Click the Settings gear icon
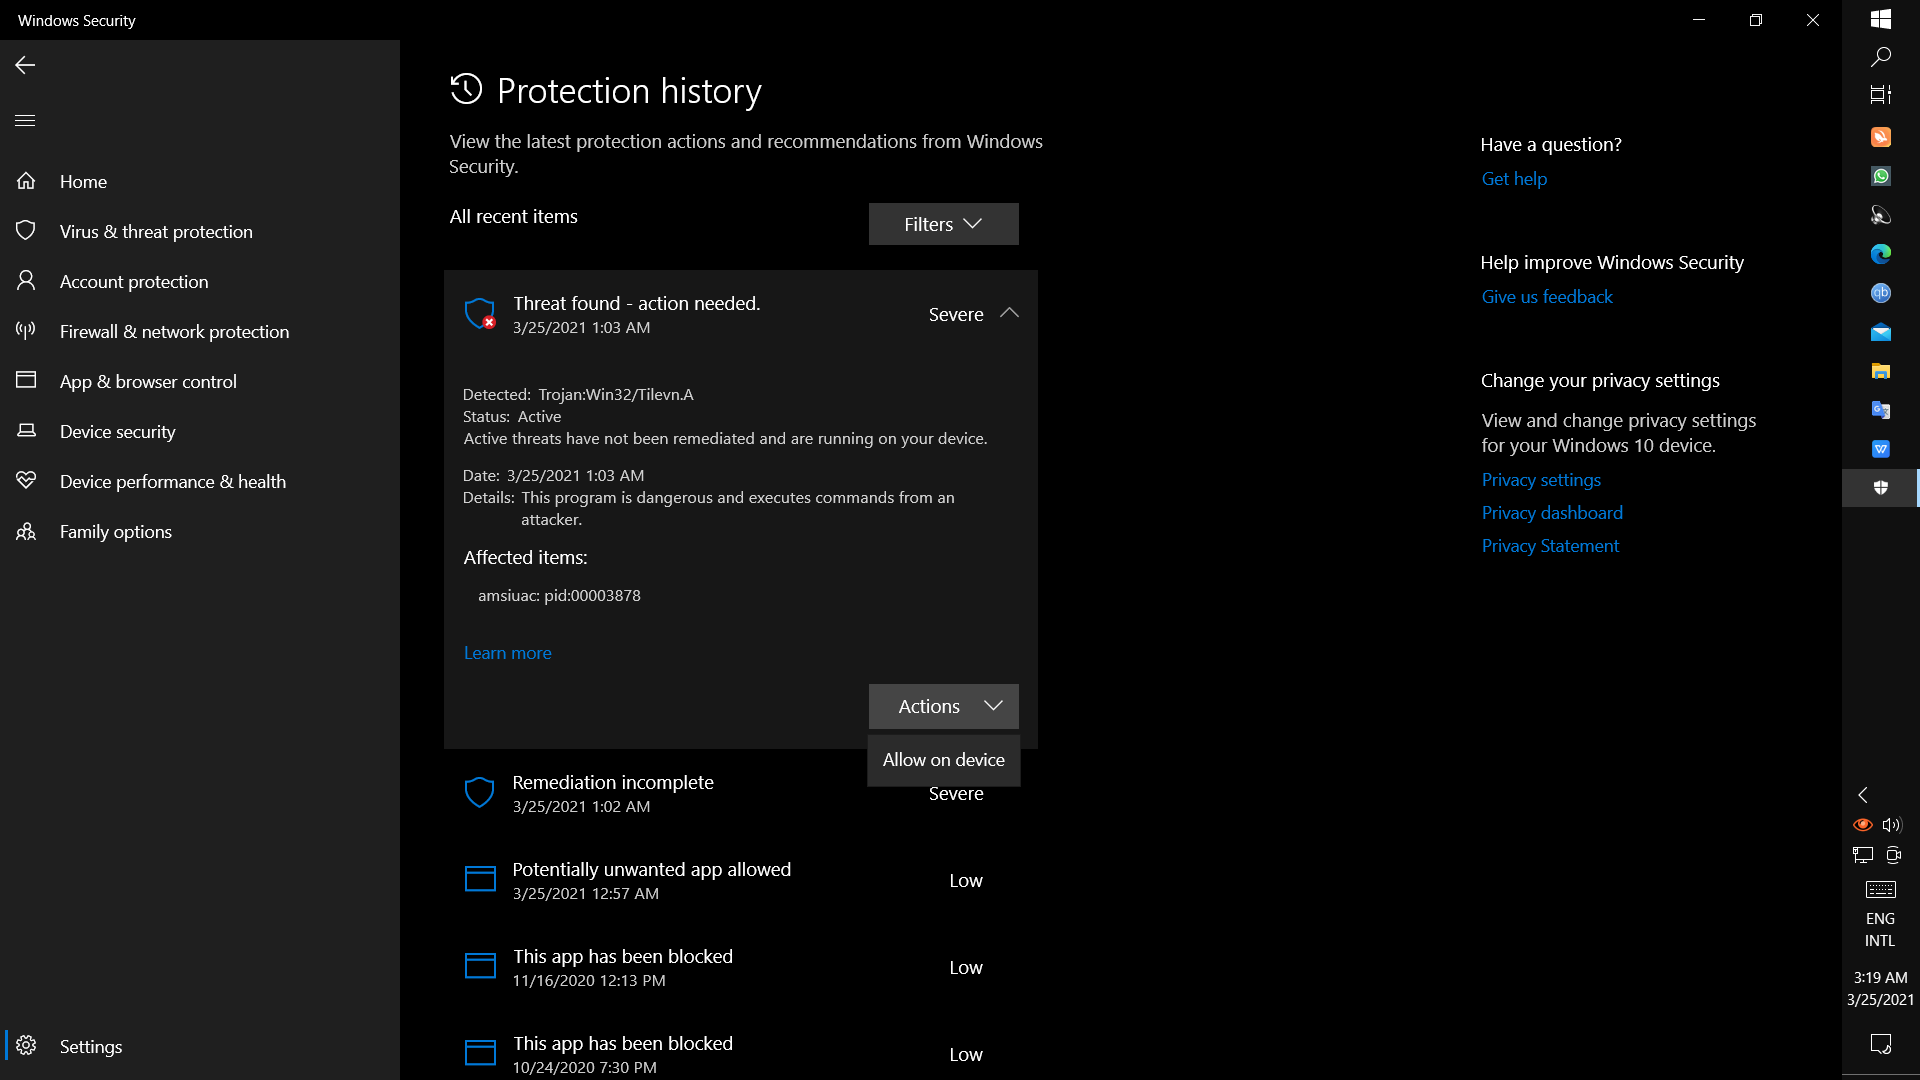The height and width of the screenshot is (1080, 1920). coord(26,1045)
